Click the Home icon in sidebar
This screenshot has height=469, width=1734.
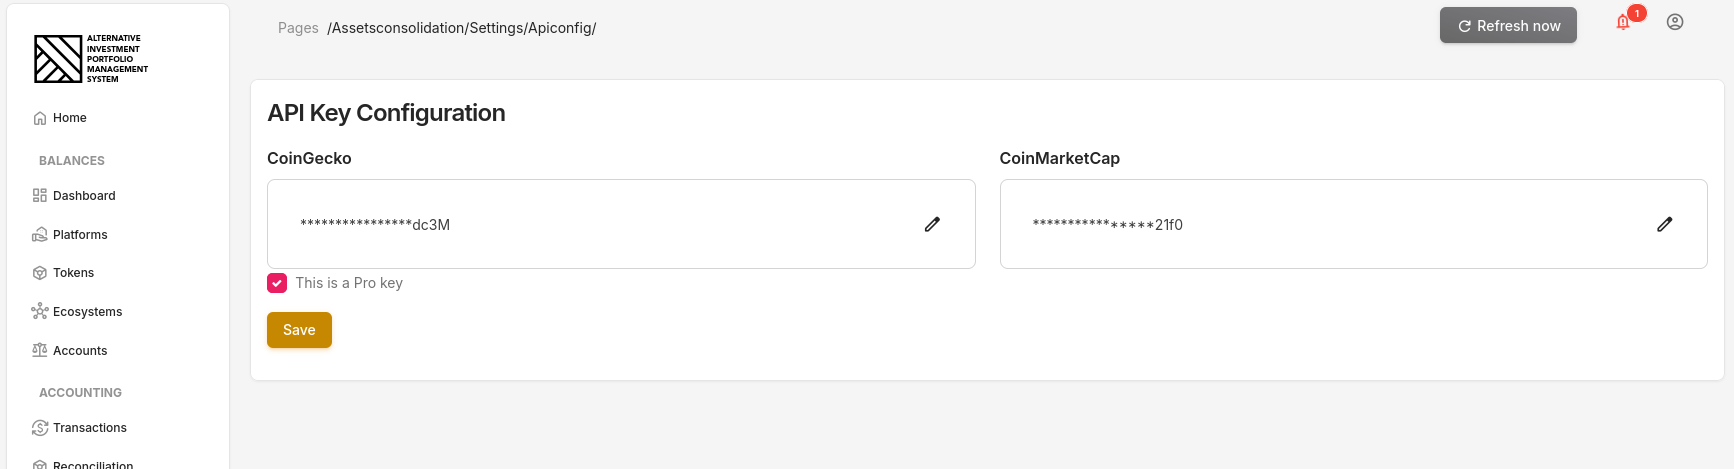pos(40,118)
